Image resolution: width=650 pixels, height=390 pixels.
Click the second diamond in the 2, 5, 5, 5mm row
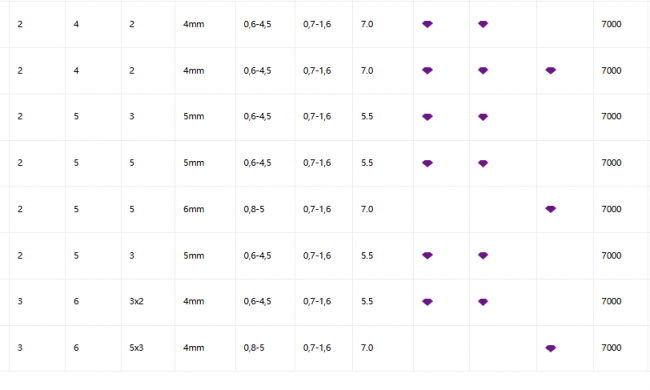[483, 163]
